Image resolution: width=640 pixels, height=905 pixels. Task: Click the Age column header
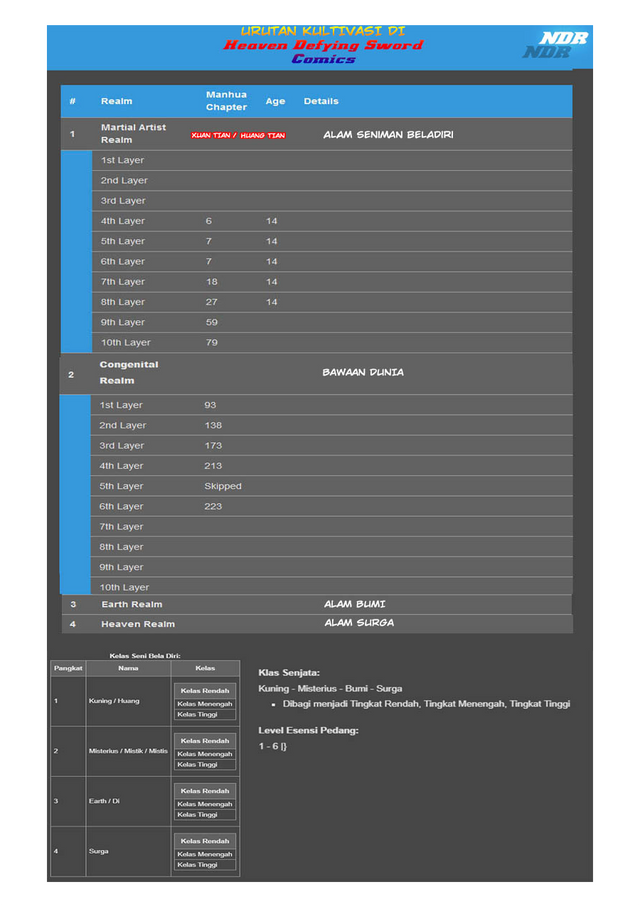point(275,101)
